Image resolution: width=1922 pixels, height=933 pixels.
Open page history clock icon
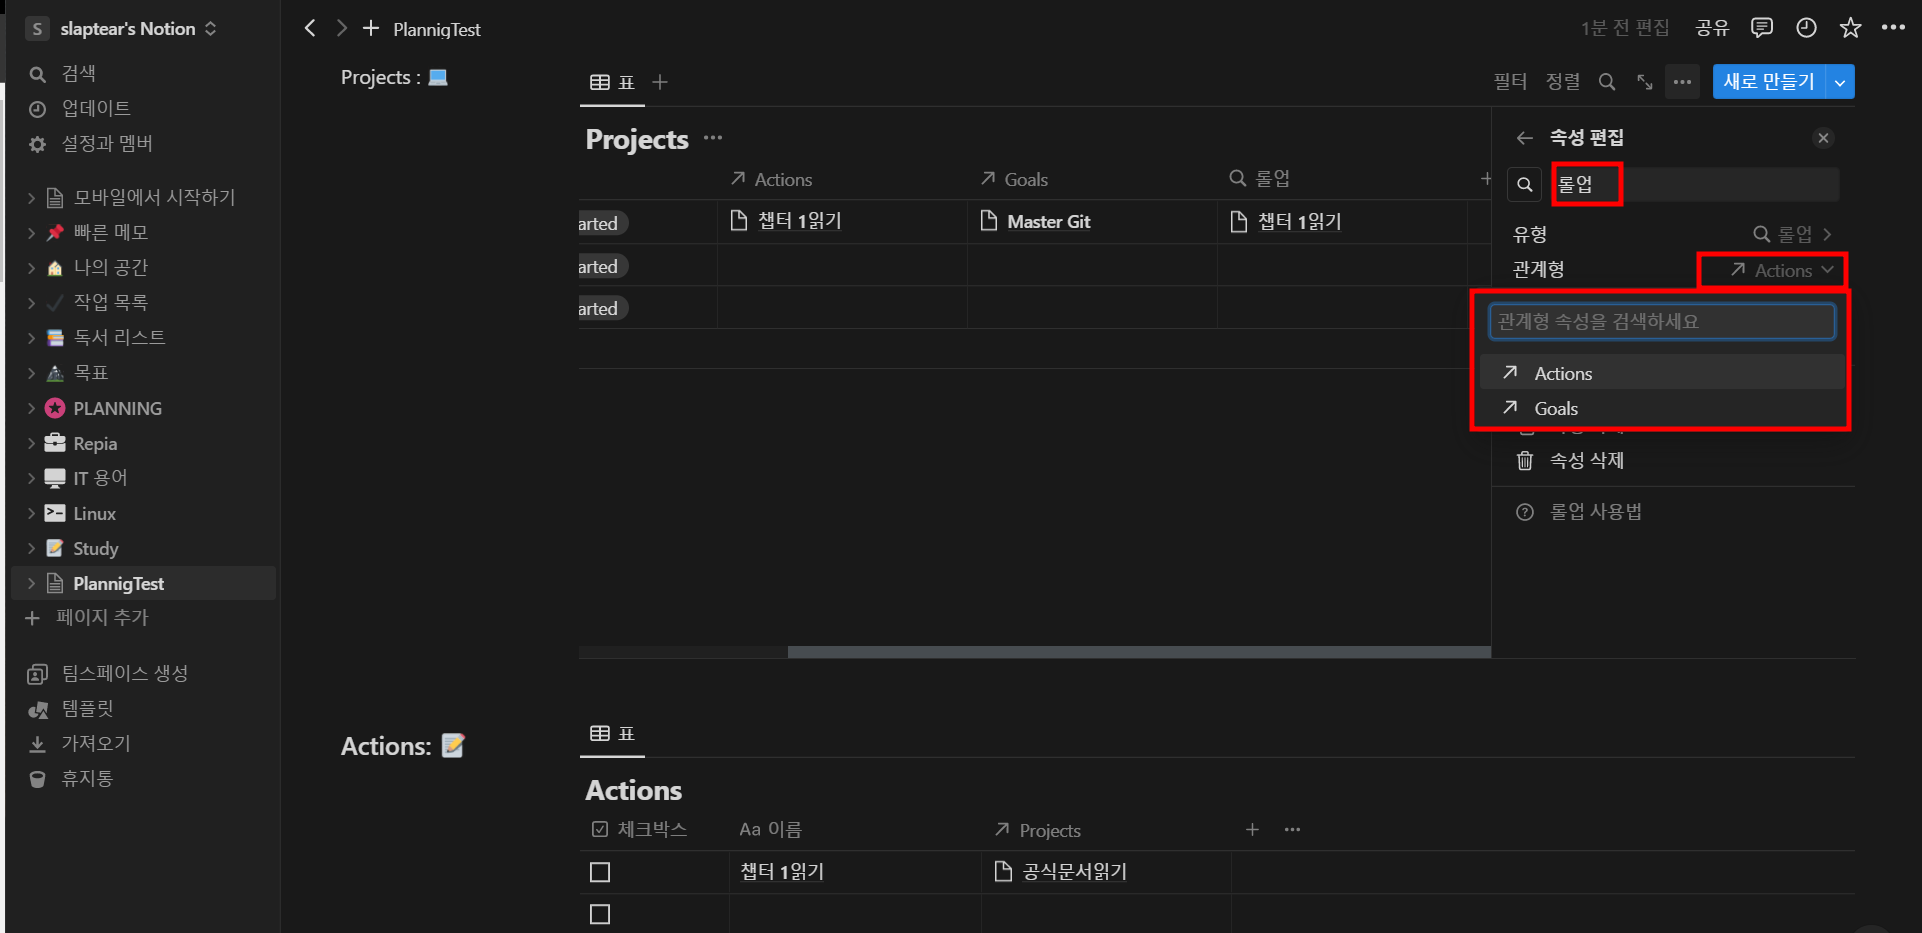point(1806,28)
